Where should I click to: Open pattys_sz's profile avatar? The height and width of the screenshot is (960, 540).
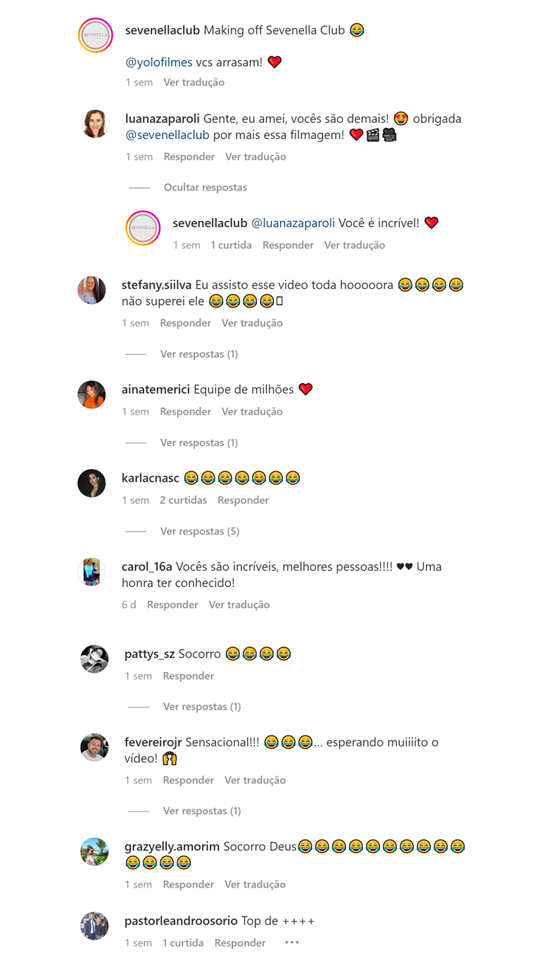tap(94, 659)
